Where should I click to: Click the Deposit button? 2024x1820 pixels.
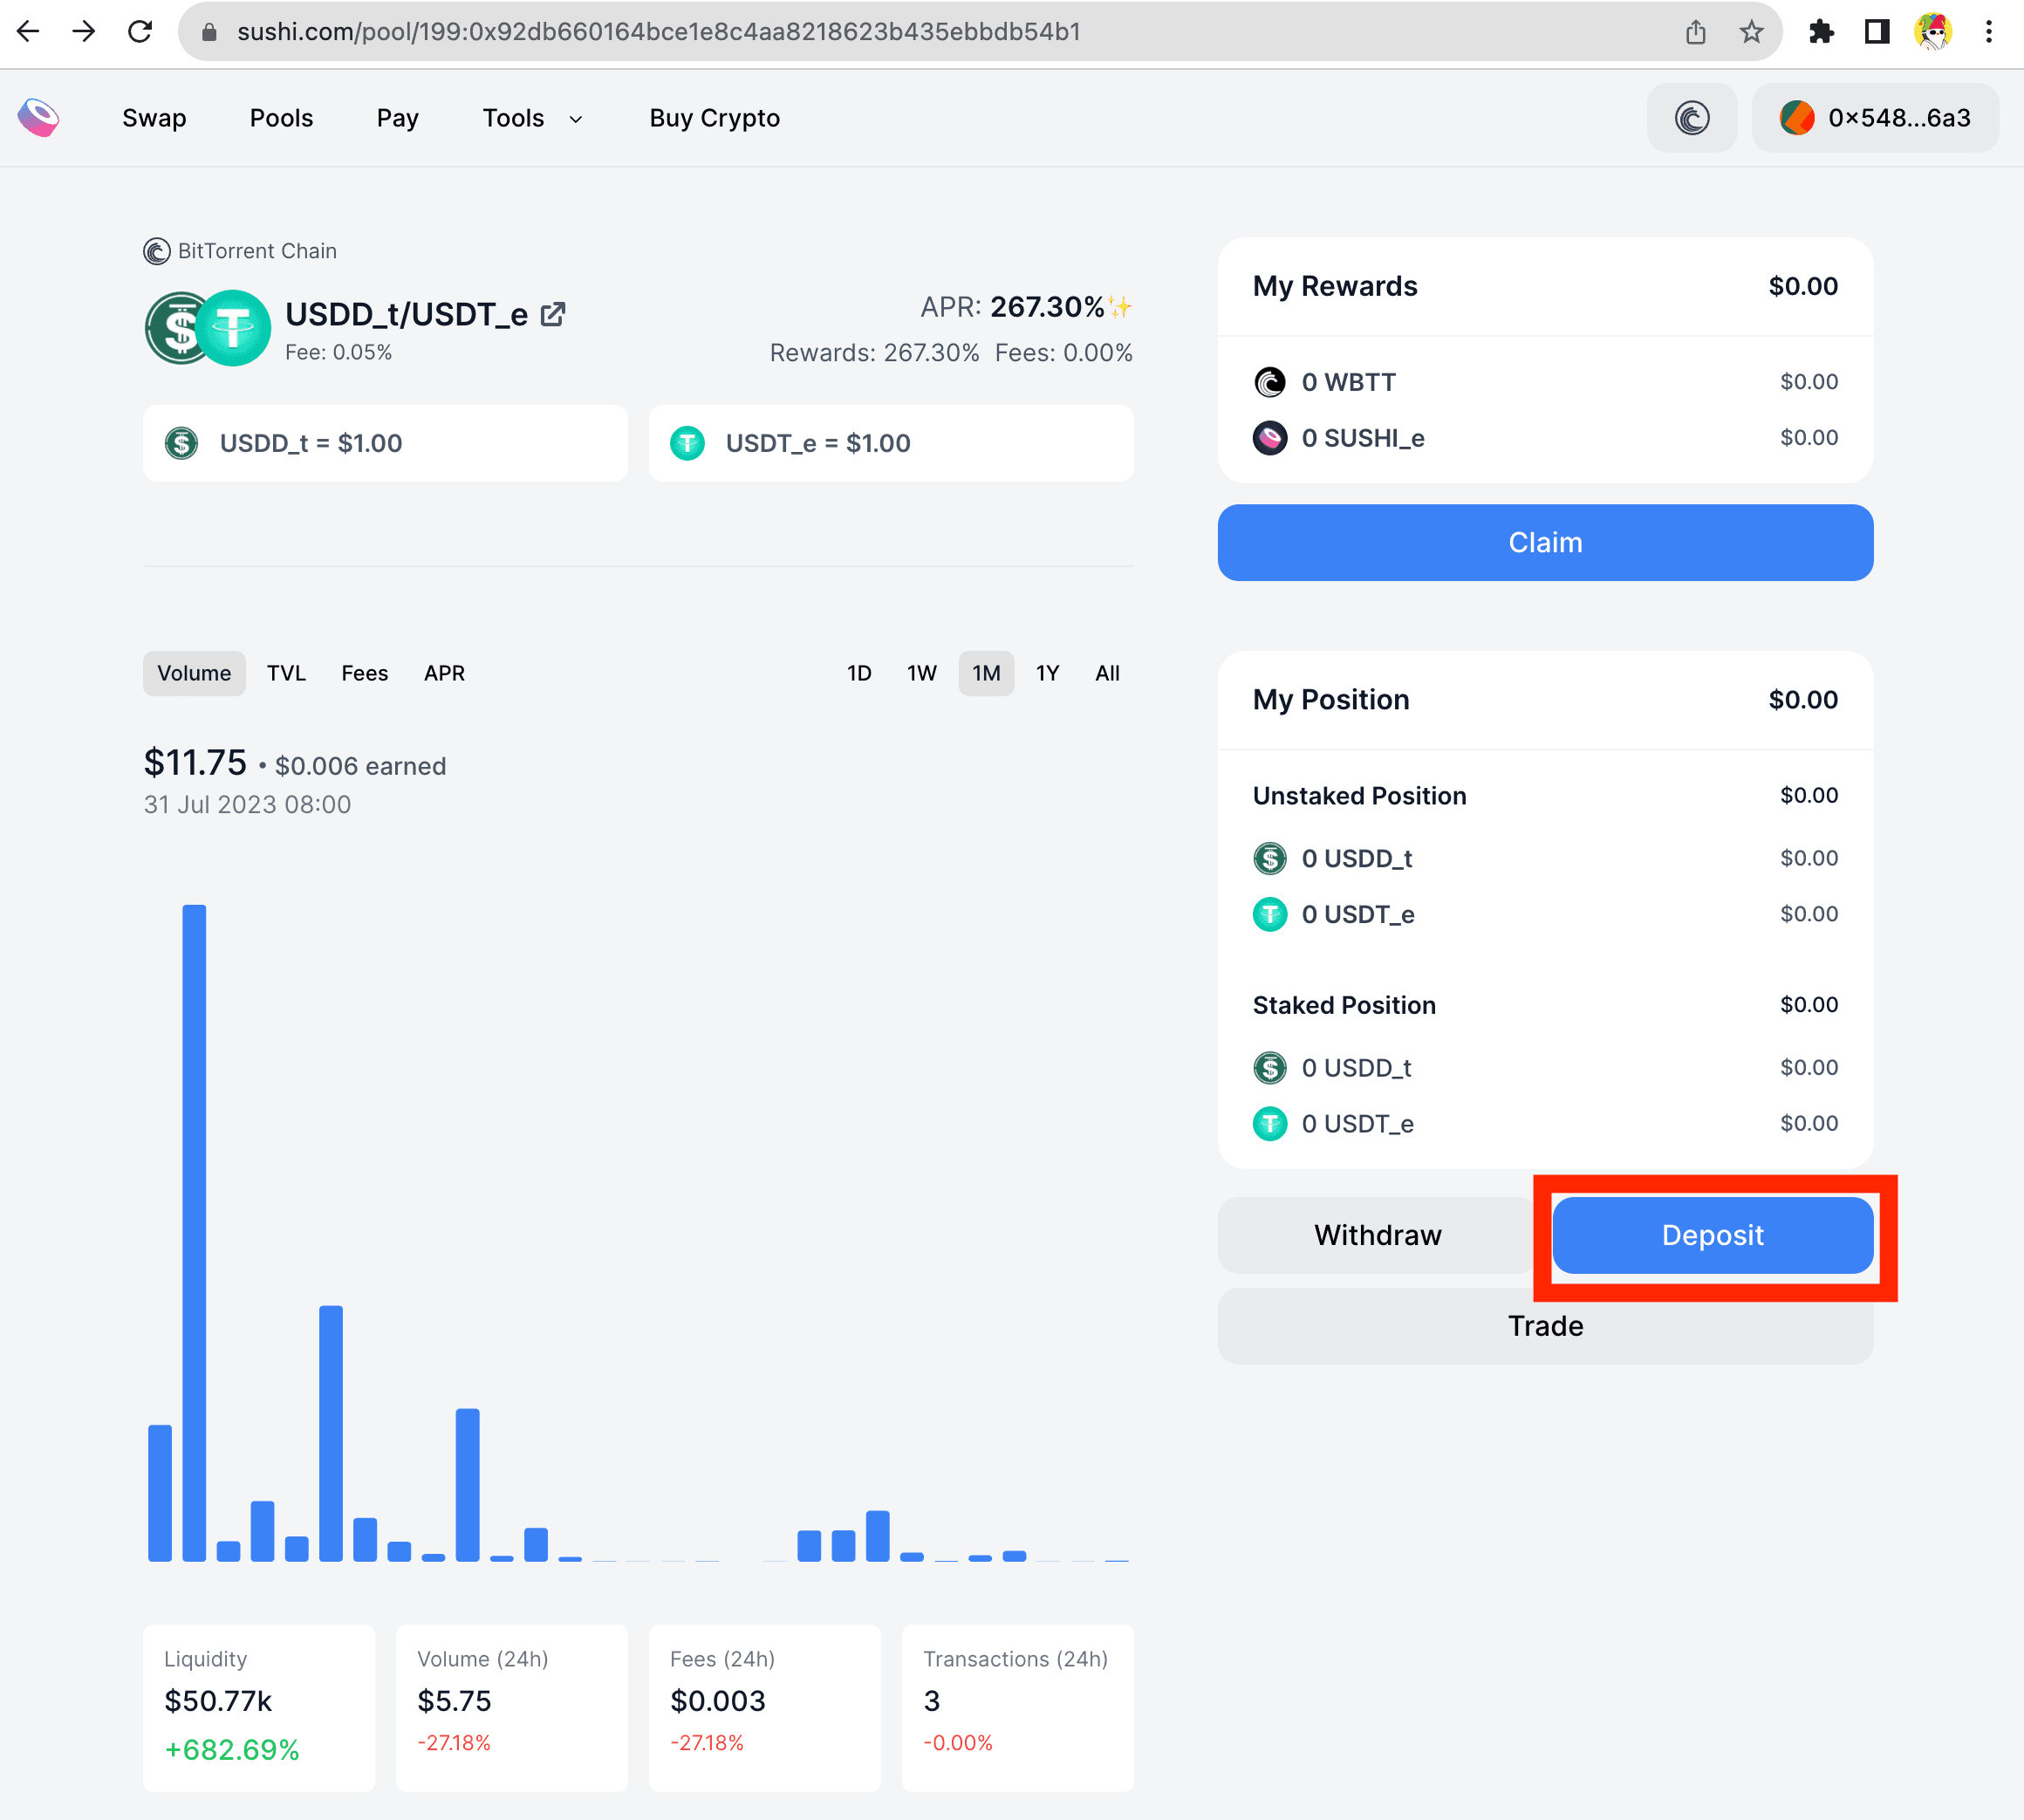coord(1712,1235)
